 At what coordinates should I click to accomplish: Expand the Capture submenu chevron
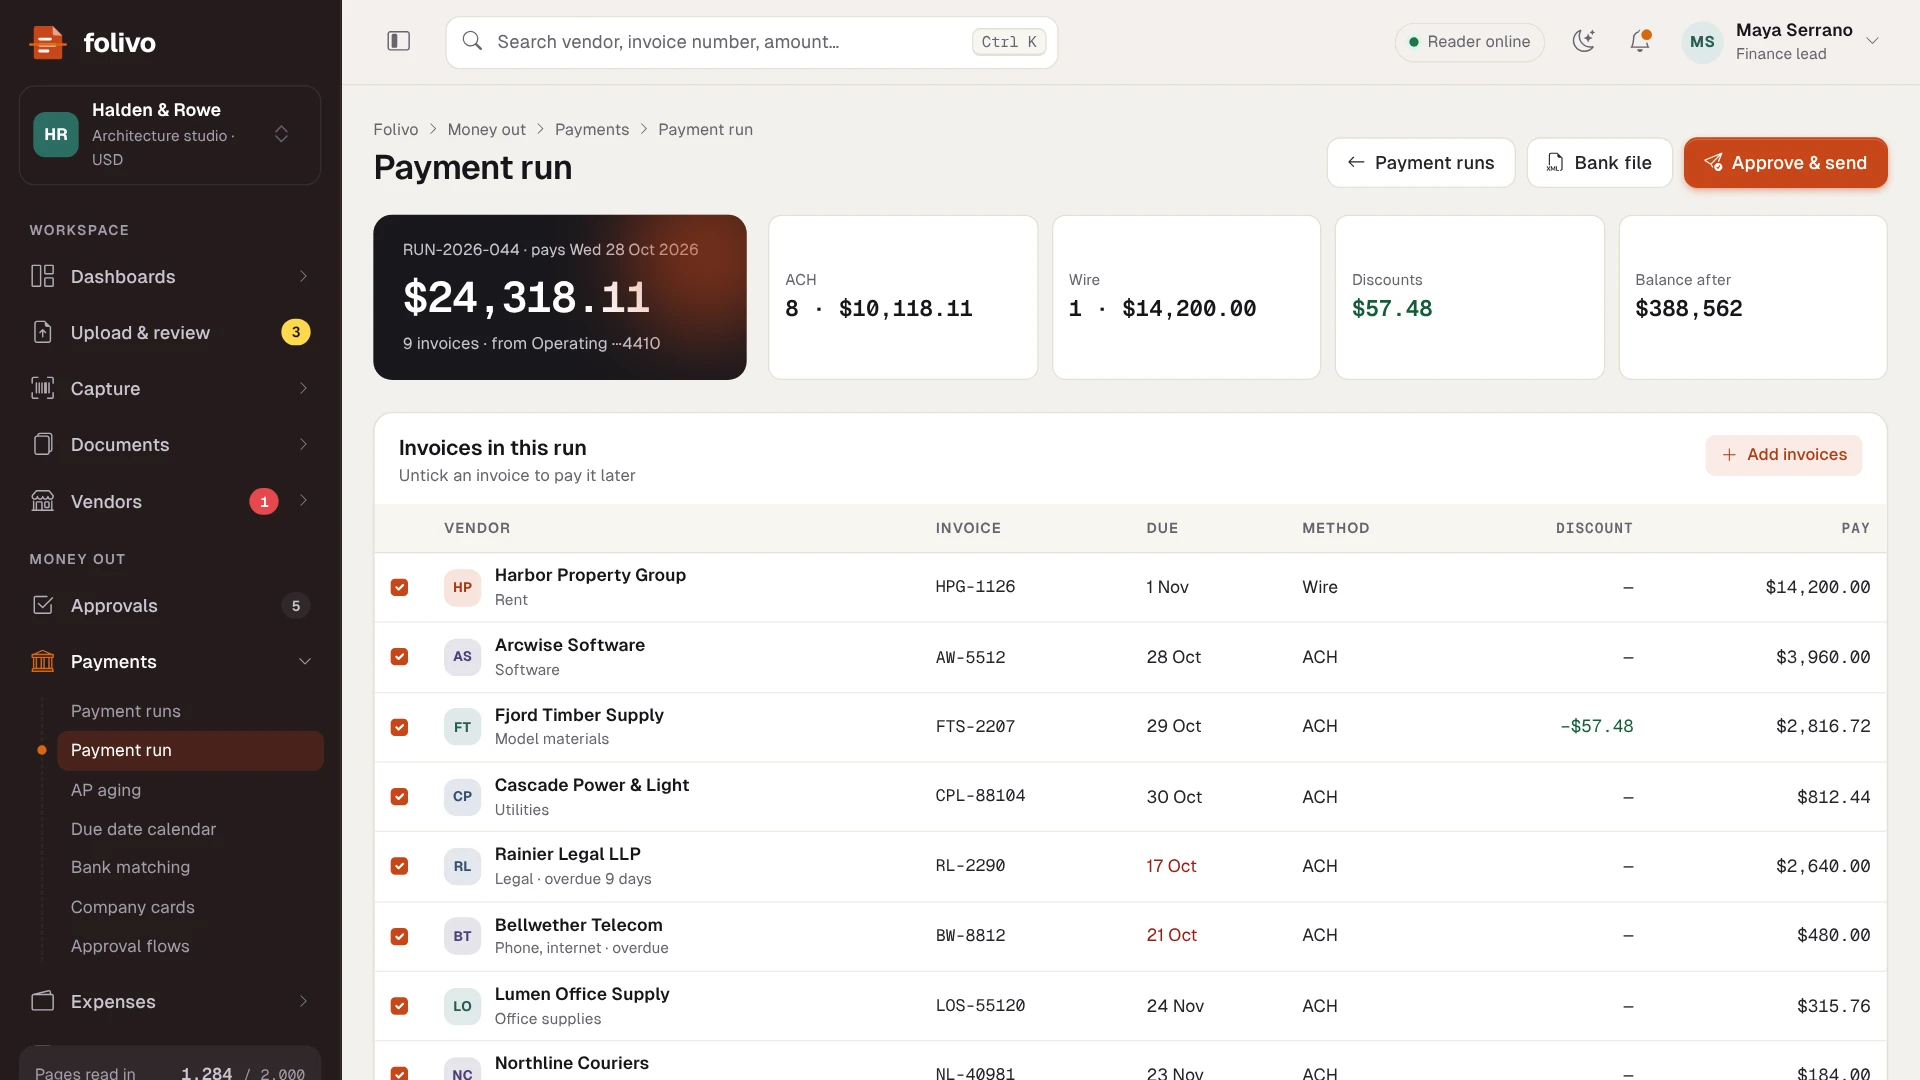(304, 388)
